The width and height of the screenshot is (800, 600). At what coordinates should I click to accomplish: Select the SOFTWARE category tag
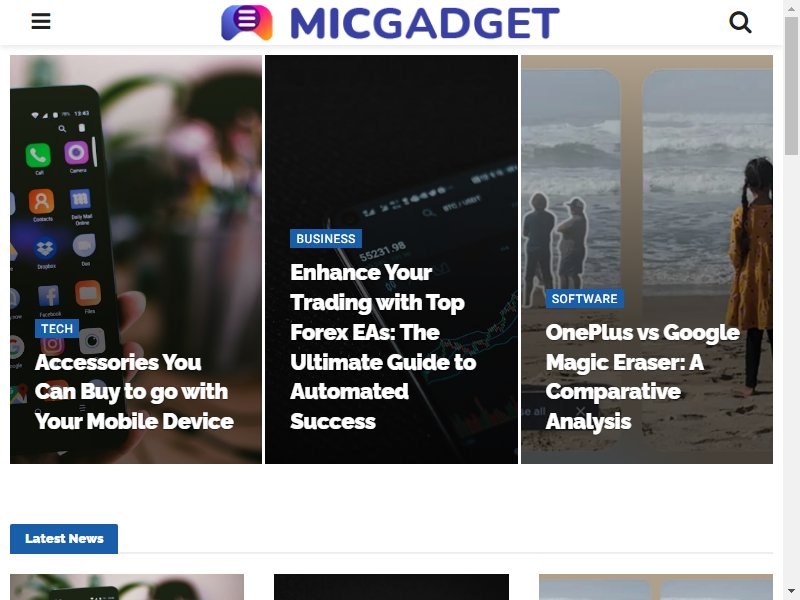(584, 299)
